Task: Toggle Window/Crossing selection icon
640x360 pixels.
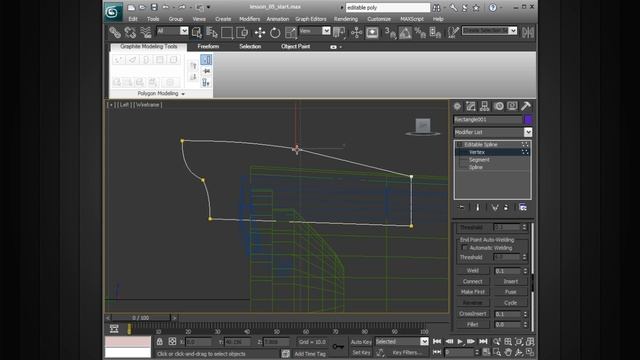Action: coord(242,32)
